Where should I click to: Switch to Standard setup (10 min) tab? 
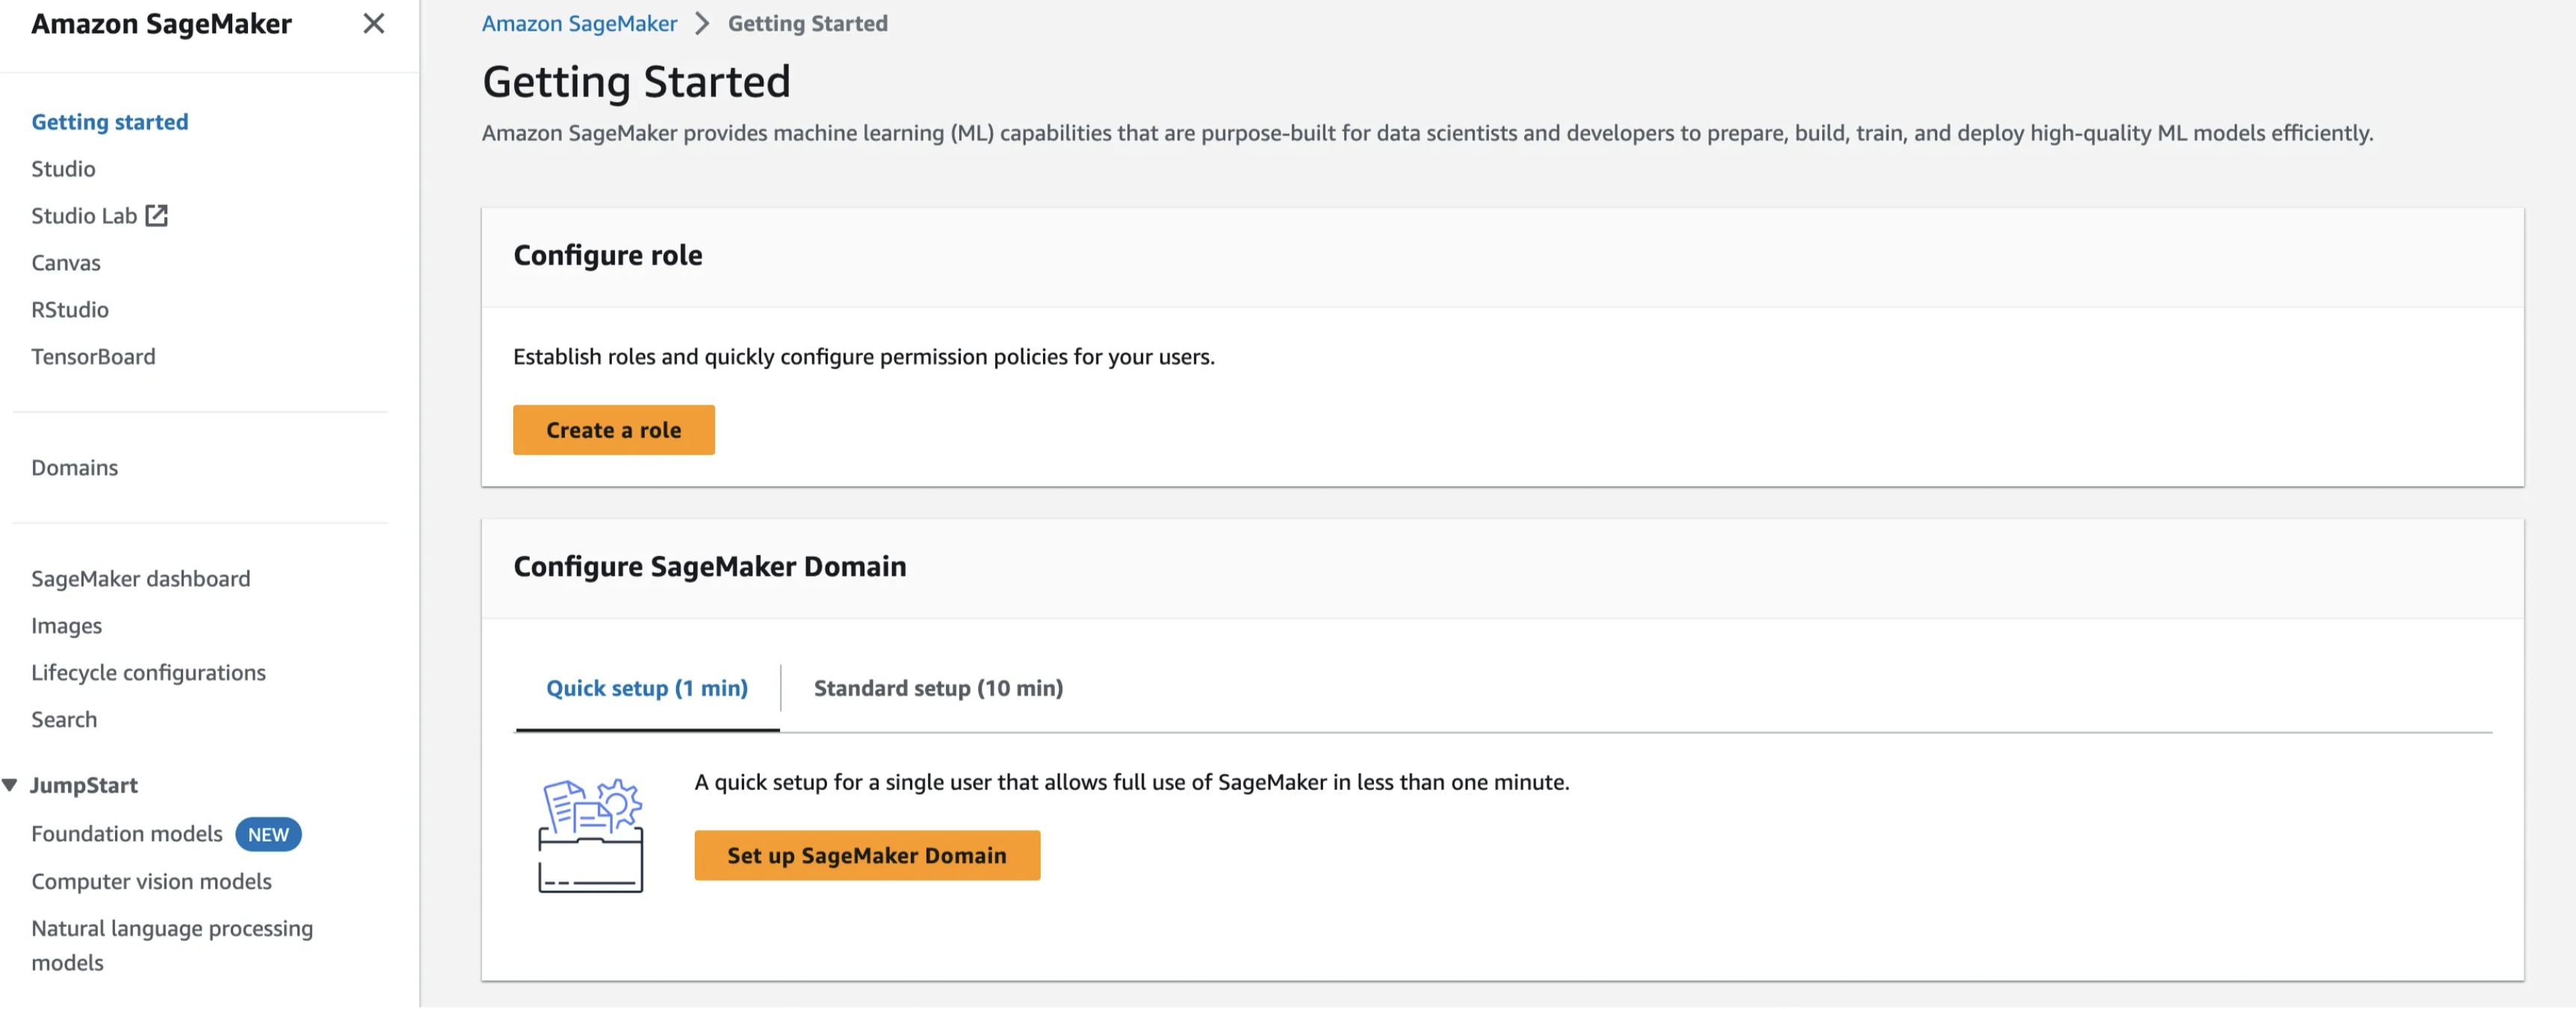point(937,688)
